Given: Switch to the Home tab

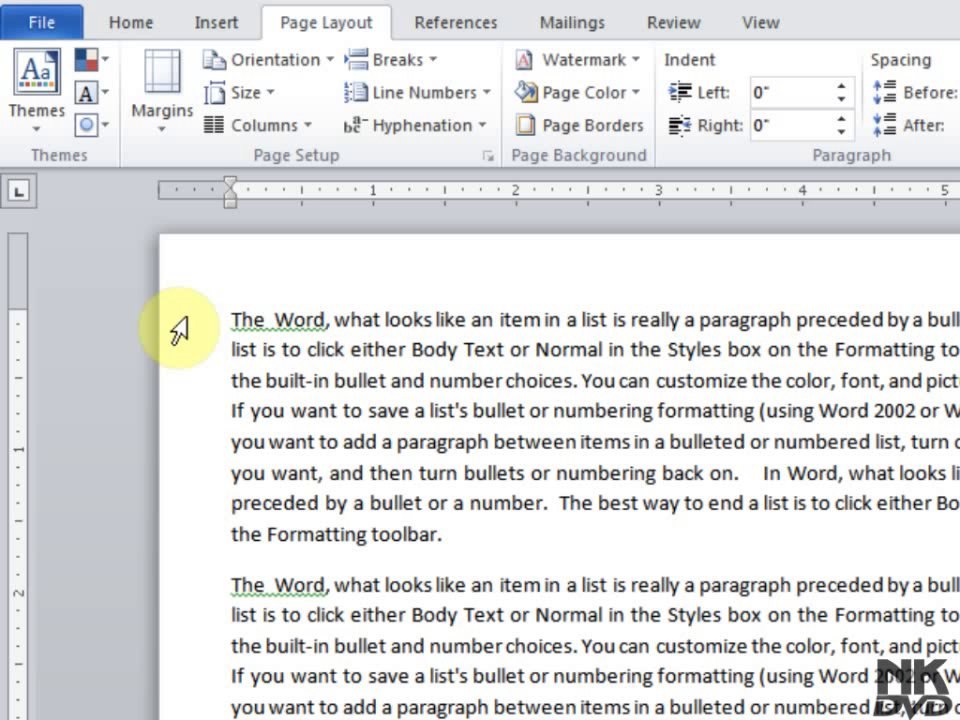Looking at the screenshot, I should tap(130, 23).
